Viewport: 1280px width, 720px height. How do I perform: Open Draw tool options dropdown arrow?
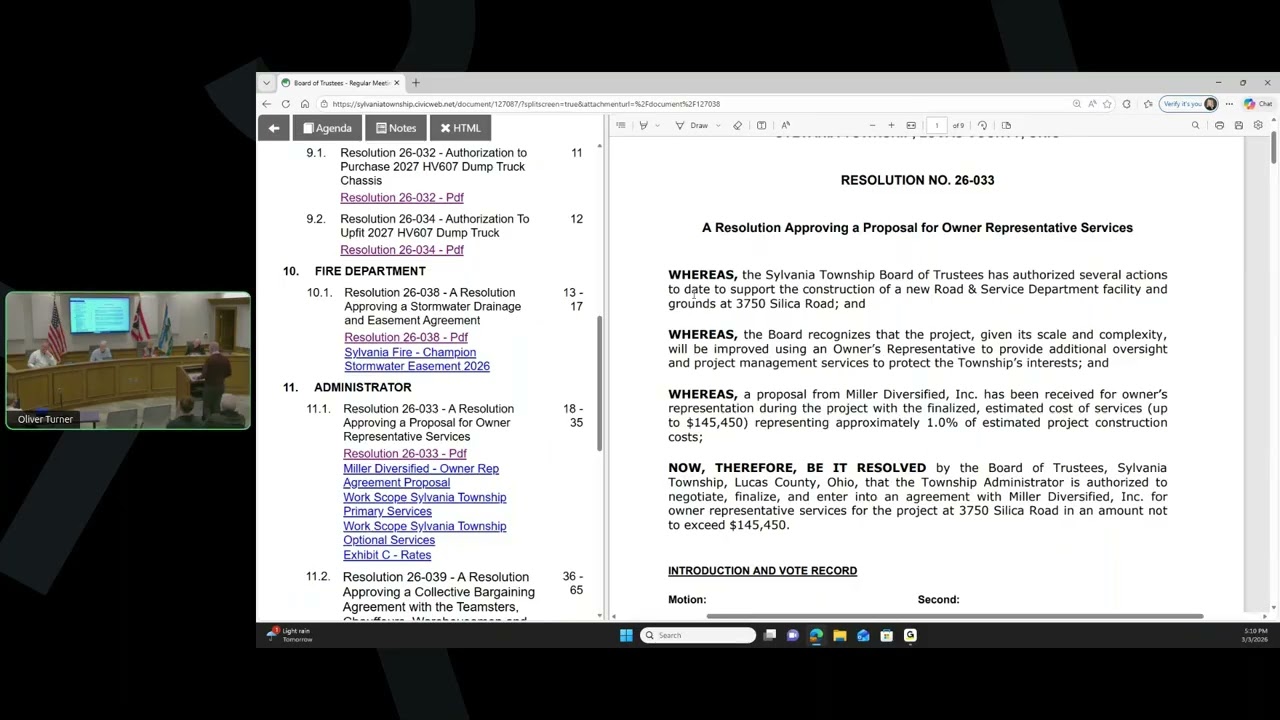coord(718,126)
